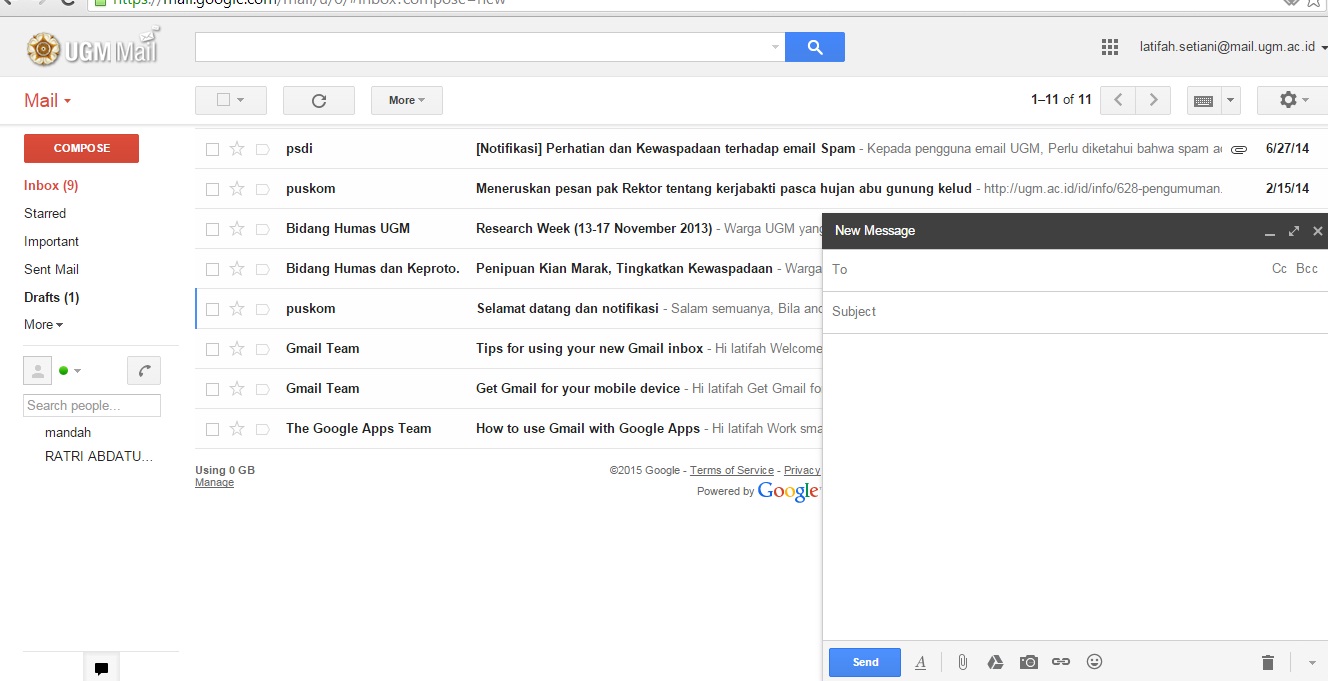Star the Bidang Humas UGM email
1328x681 pixels.
(x=237, y=228)
